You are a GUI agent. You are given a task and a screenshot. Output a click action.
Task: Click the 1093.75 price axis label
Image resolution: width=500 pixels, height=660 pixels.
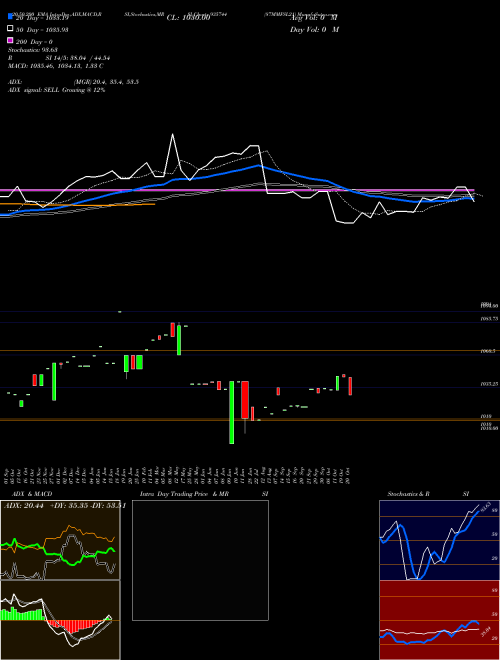(x=489, y=319)
